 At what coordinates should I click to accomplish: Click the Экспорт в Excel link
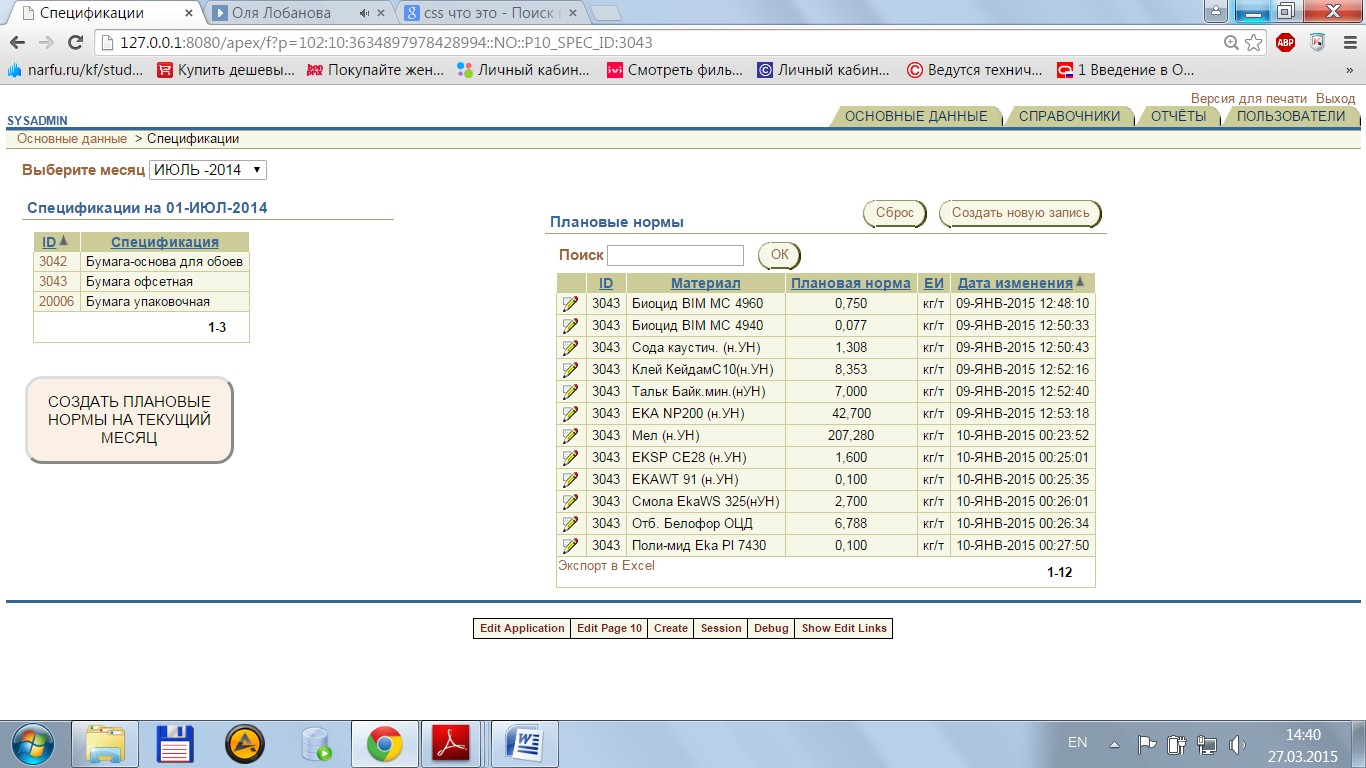pos(606,566)
